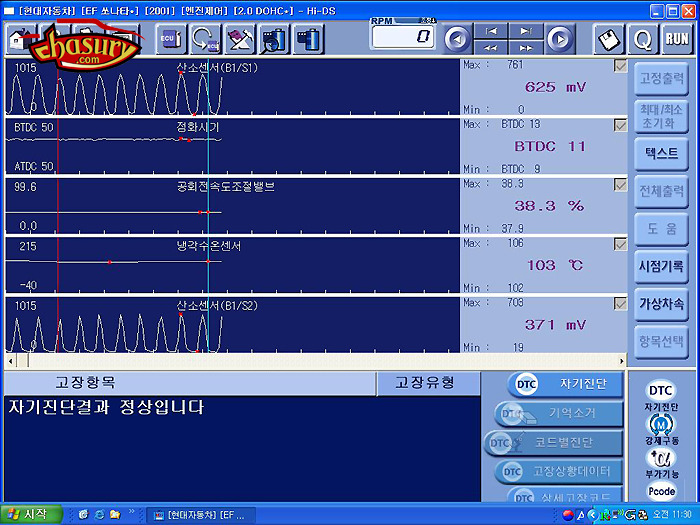This screenshot has height=525, width=700.
Task: Select the 가상차속 button
Action: click(x=661, y=303)
